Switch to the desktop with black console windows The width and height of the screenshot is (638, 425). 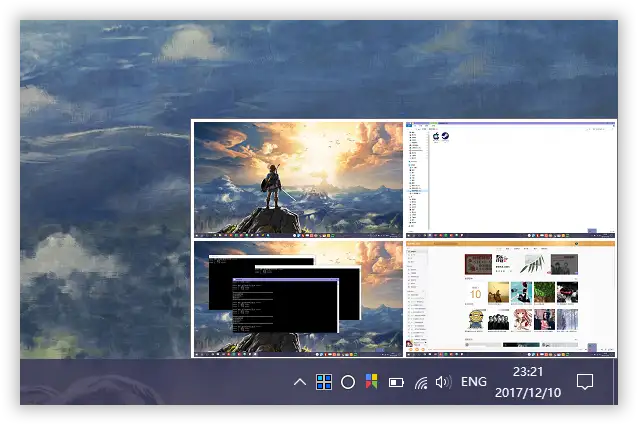298,299
